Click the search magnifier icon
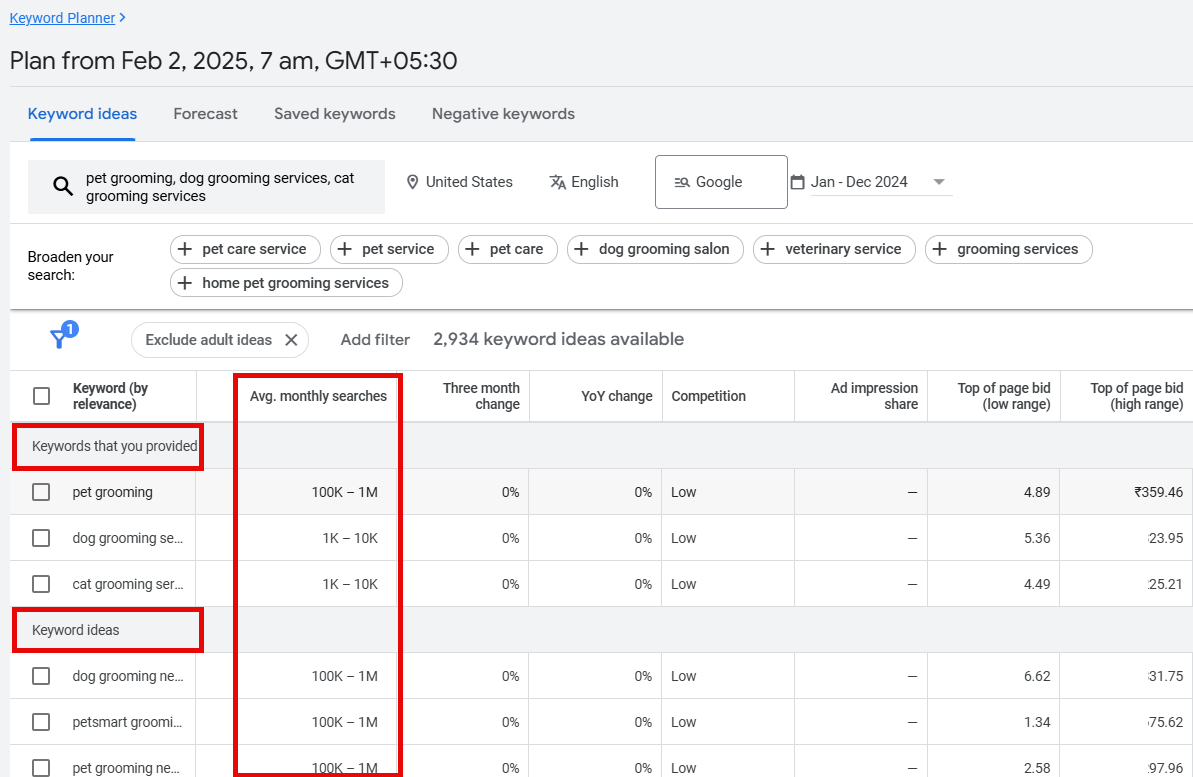Screen dimensions: 1193x777 coord(63,186)
